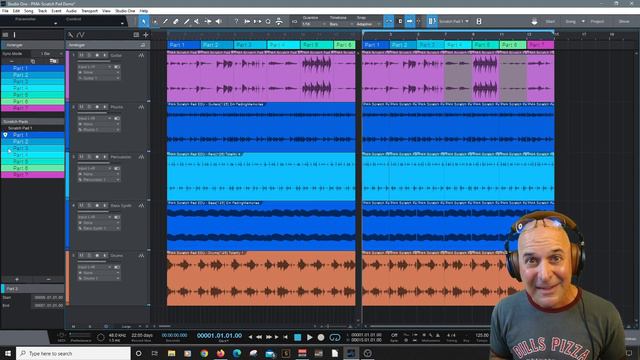Go to the Start page button
The image size is (640, 360).
pos(550,21)
